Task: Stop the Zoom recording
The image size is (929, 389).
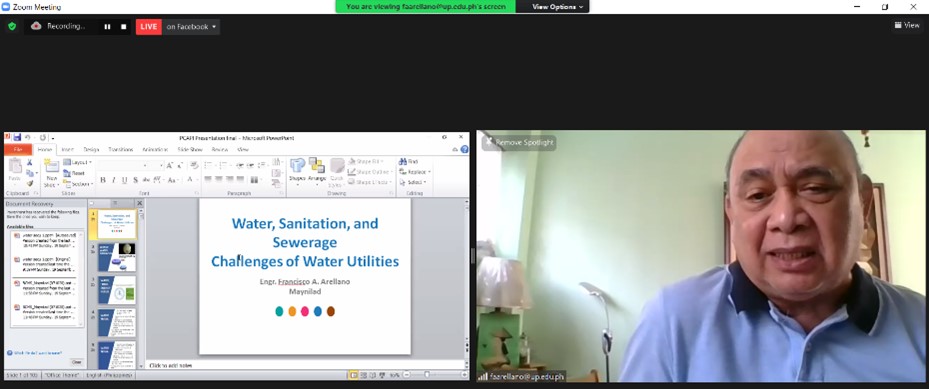Action: (x=123, y=27)
